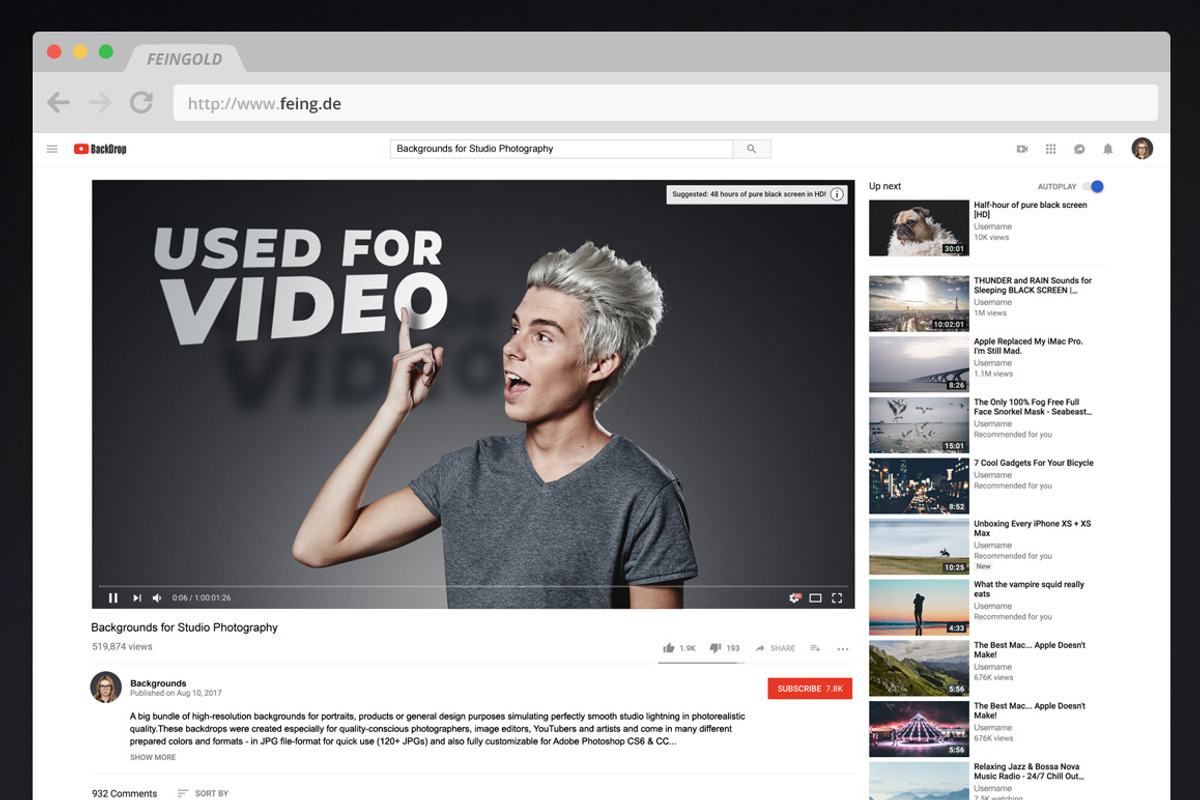
Task: Click the browser address bar
Action: 665,103
